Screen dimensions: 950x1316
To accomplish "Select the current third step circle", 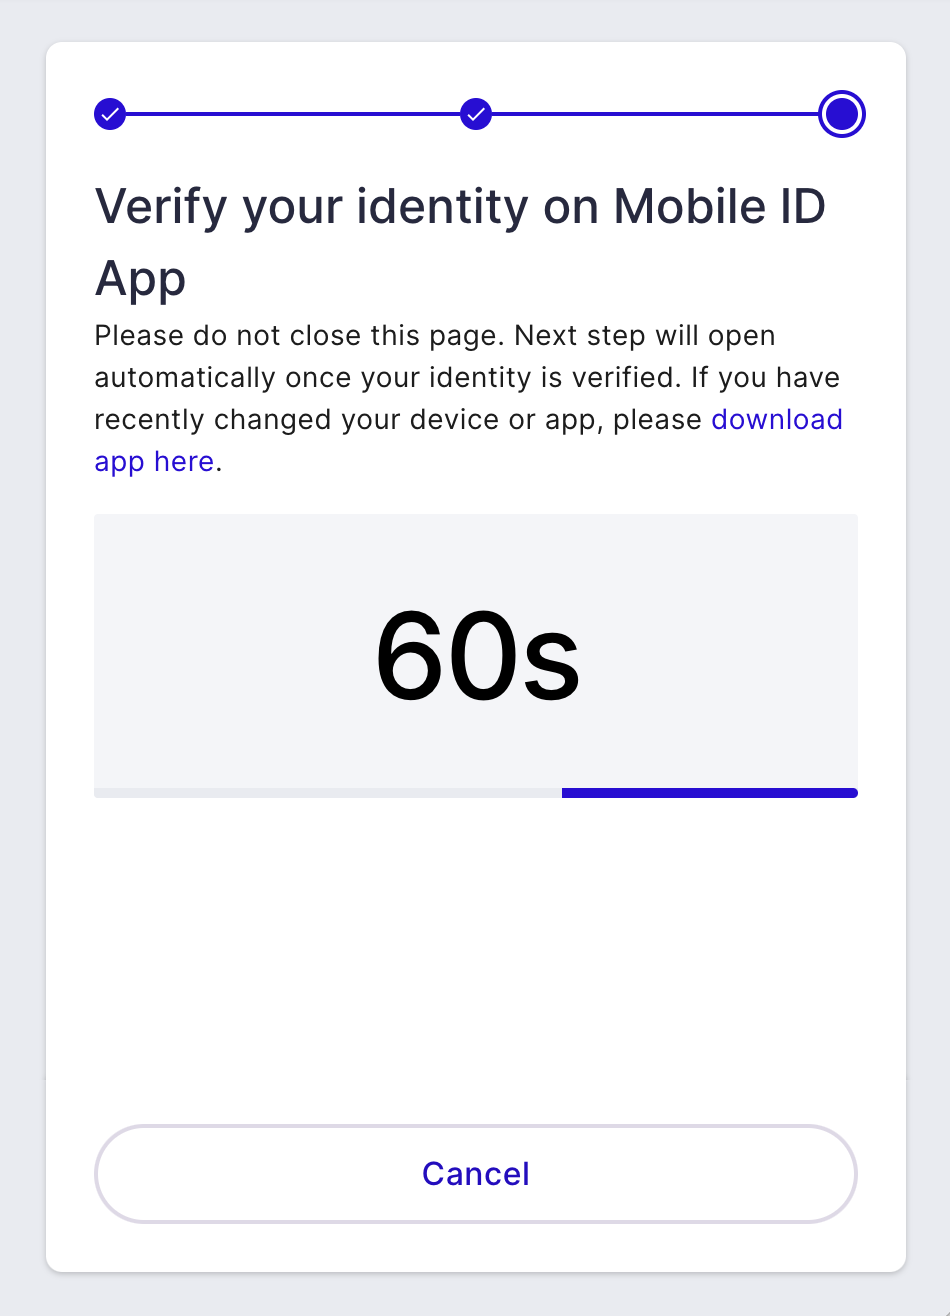I will coord(841,114).
